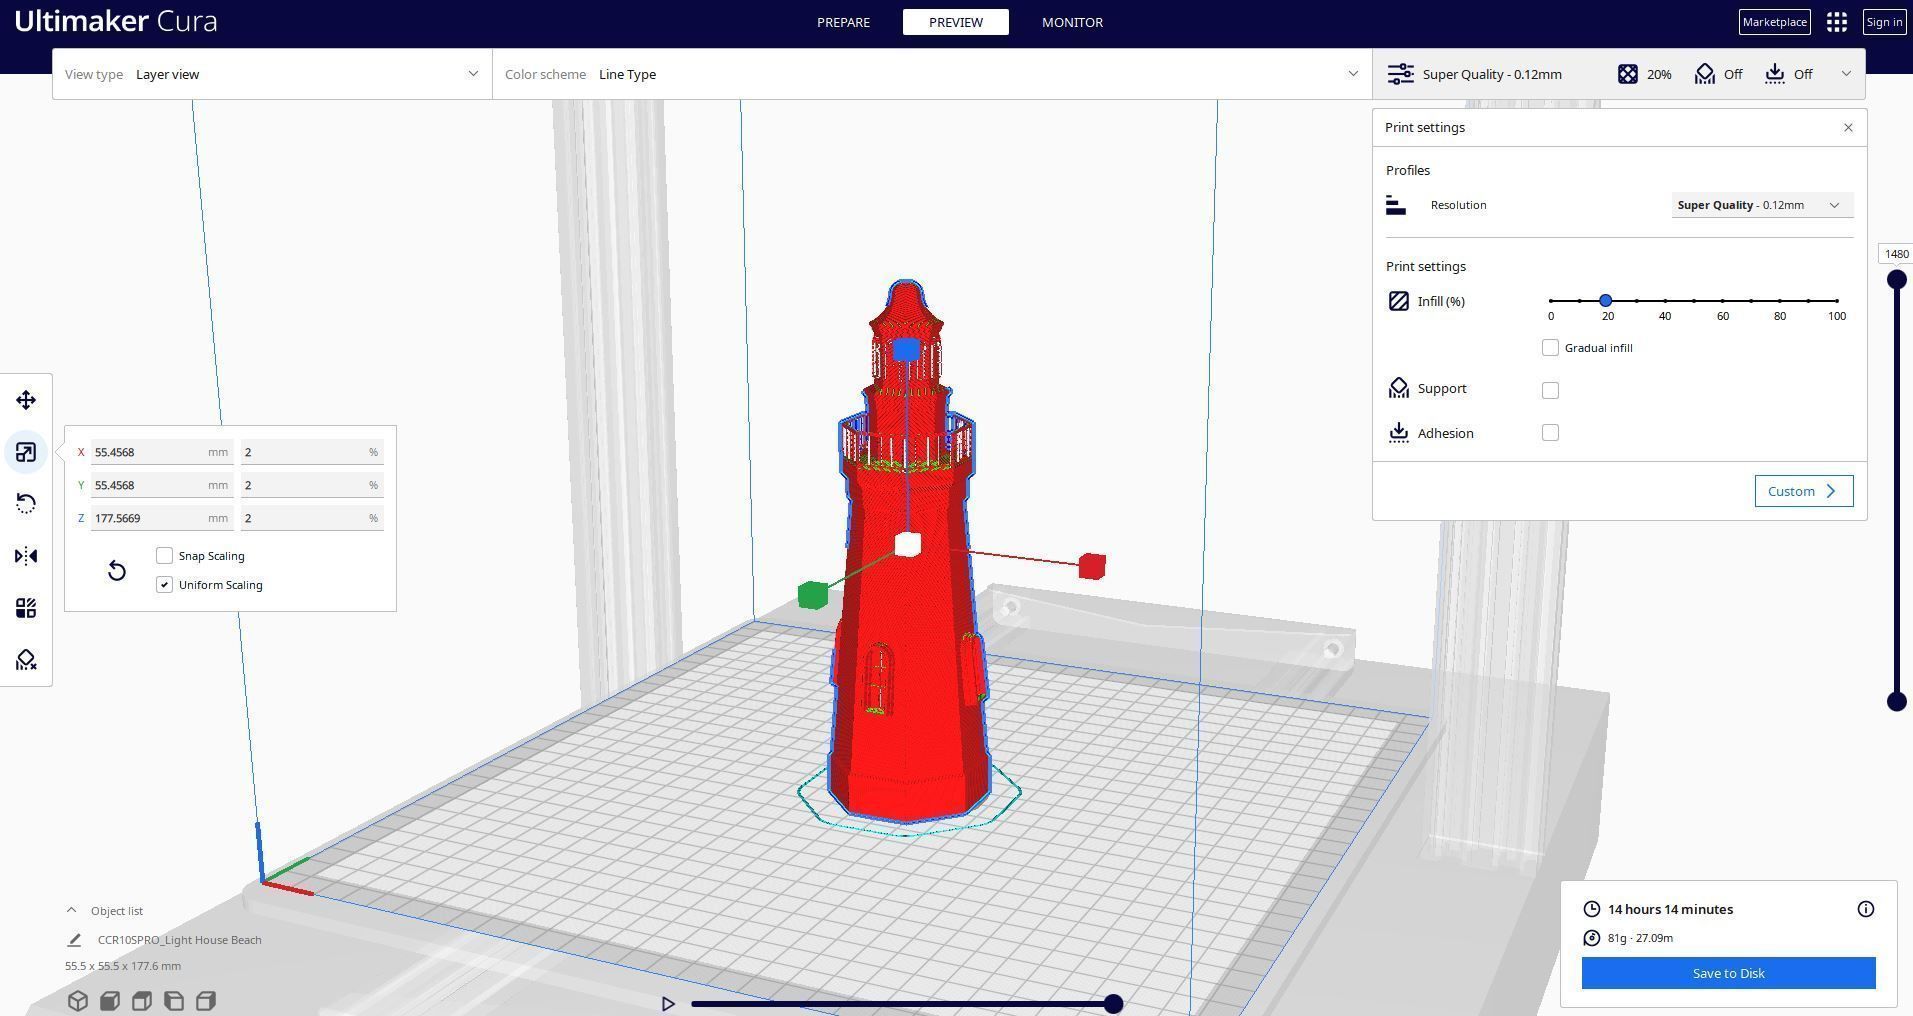
Task: Open the apps grid menu
Action: click(x=1837, y=22)
